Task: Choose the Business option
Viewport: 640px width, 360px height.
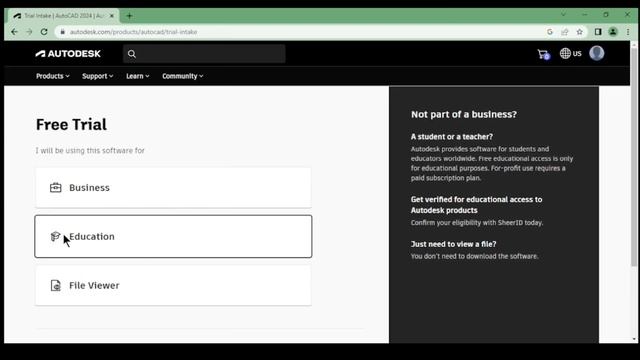Action: click(x=173, y=188)
